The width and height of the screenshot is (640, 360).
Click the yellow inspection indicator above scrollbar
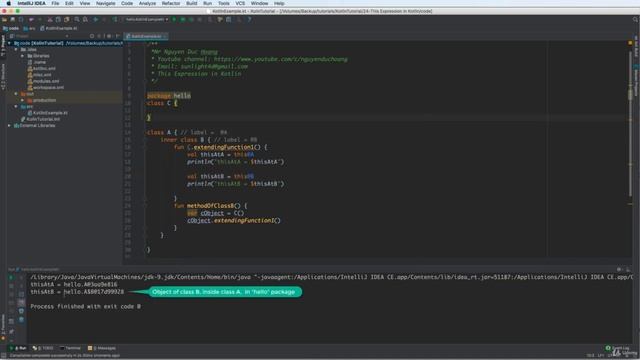pos(630,43)
